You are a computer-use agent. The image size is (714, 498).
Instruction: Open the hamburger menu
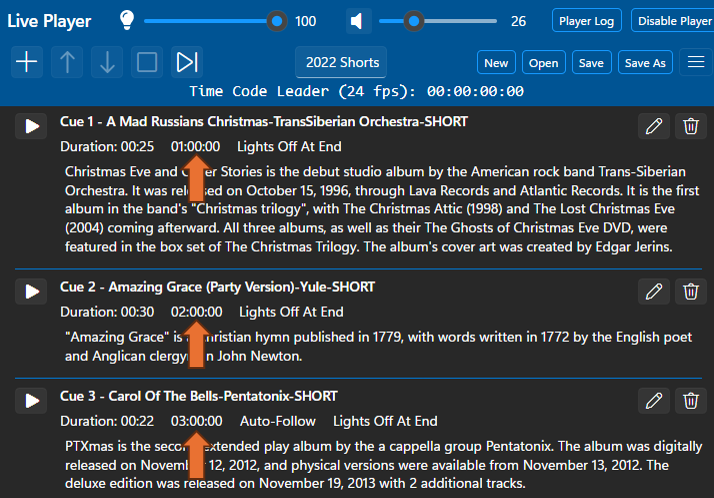click(696, 62)
